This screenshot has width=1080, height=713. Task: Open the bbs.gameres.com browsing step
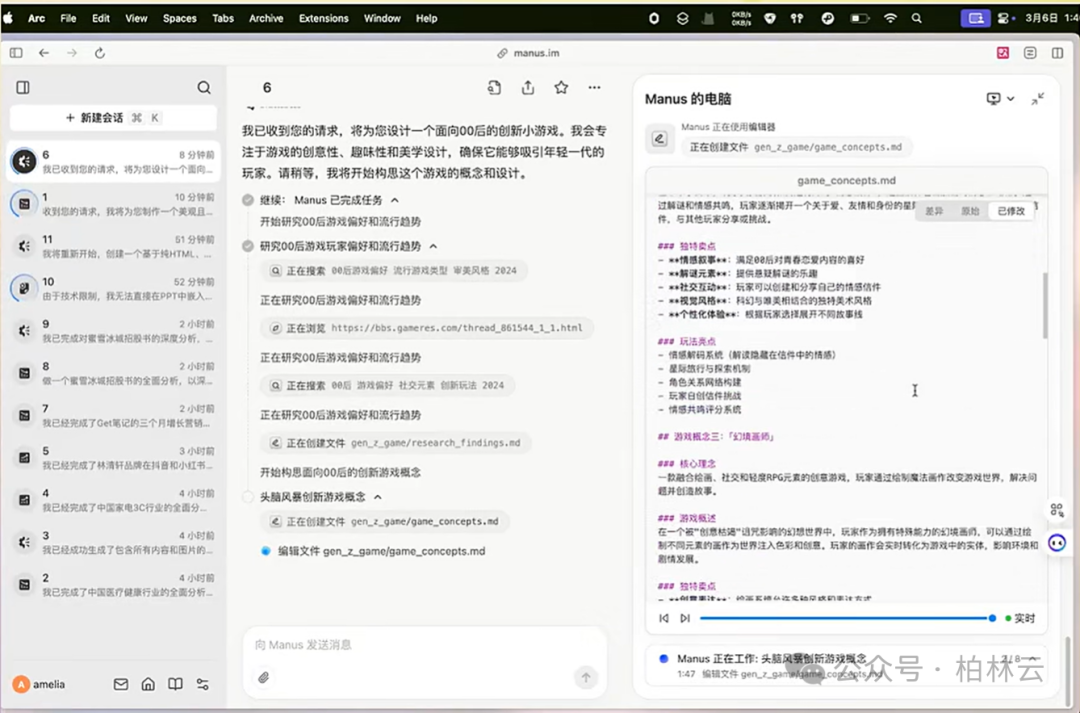(426, 329)
